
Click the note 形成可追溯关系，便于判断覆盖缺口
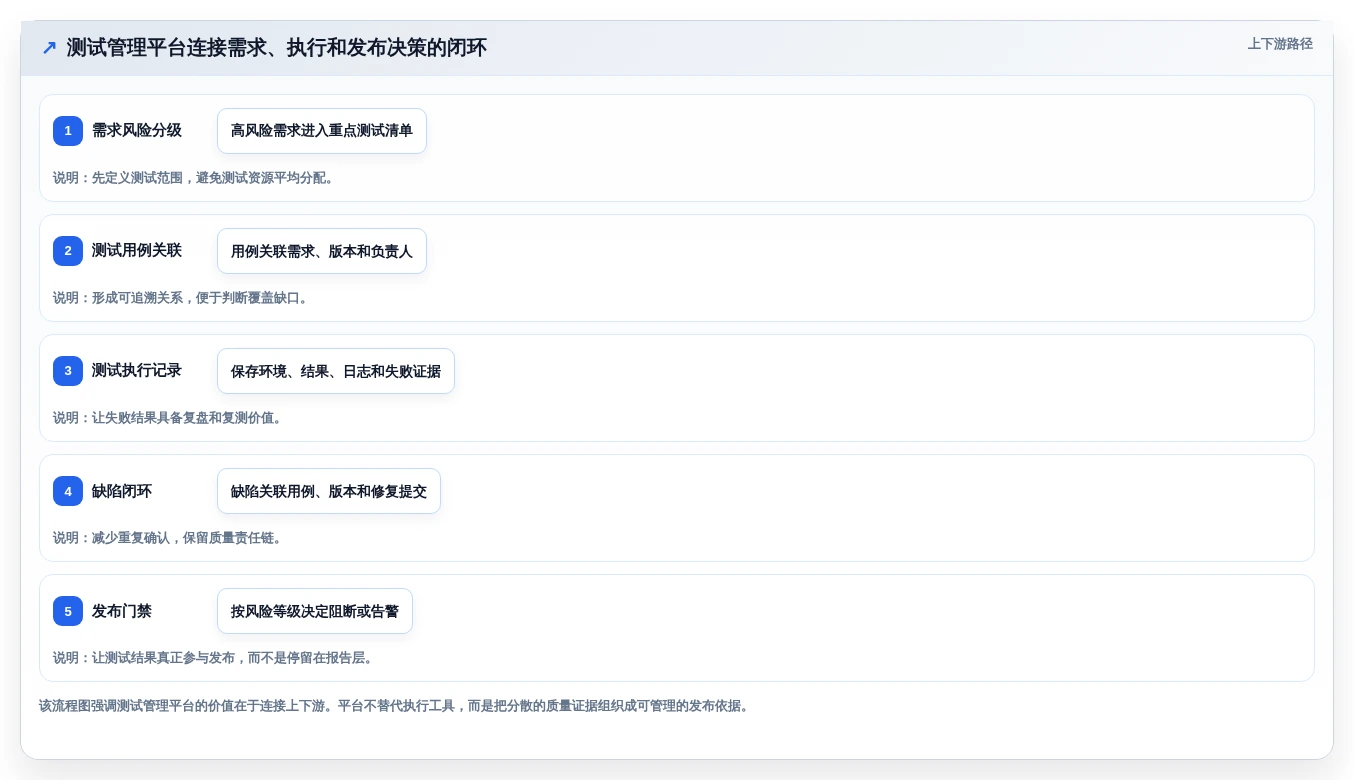(181, 298)
